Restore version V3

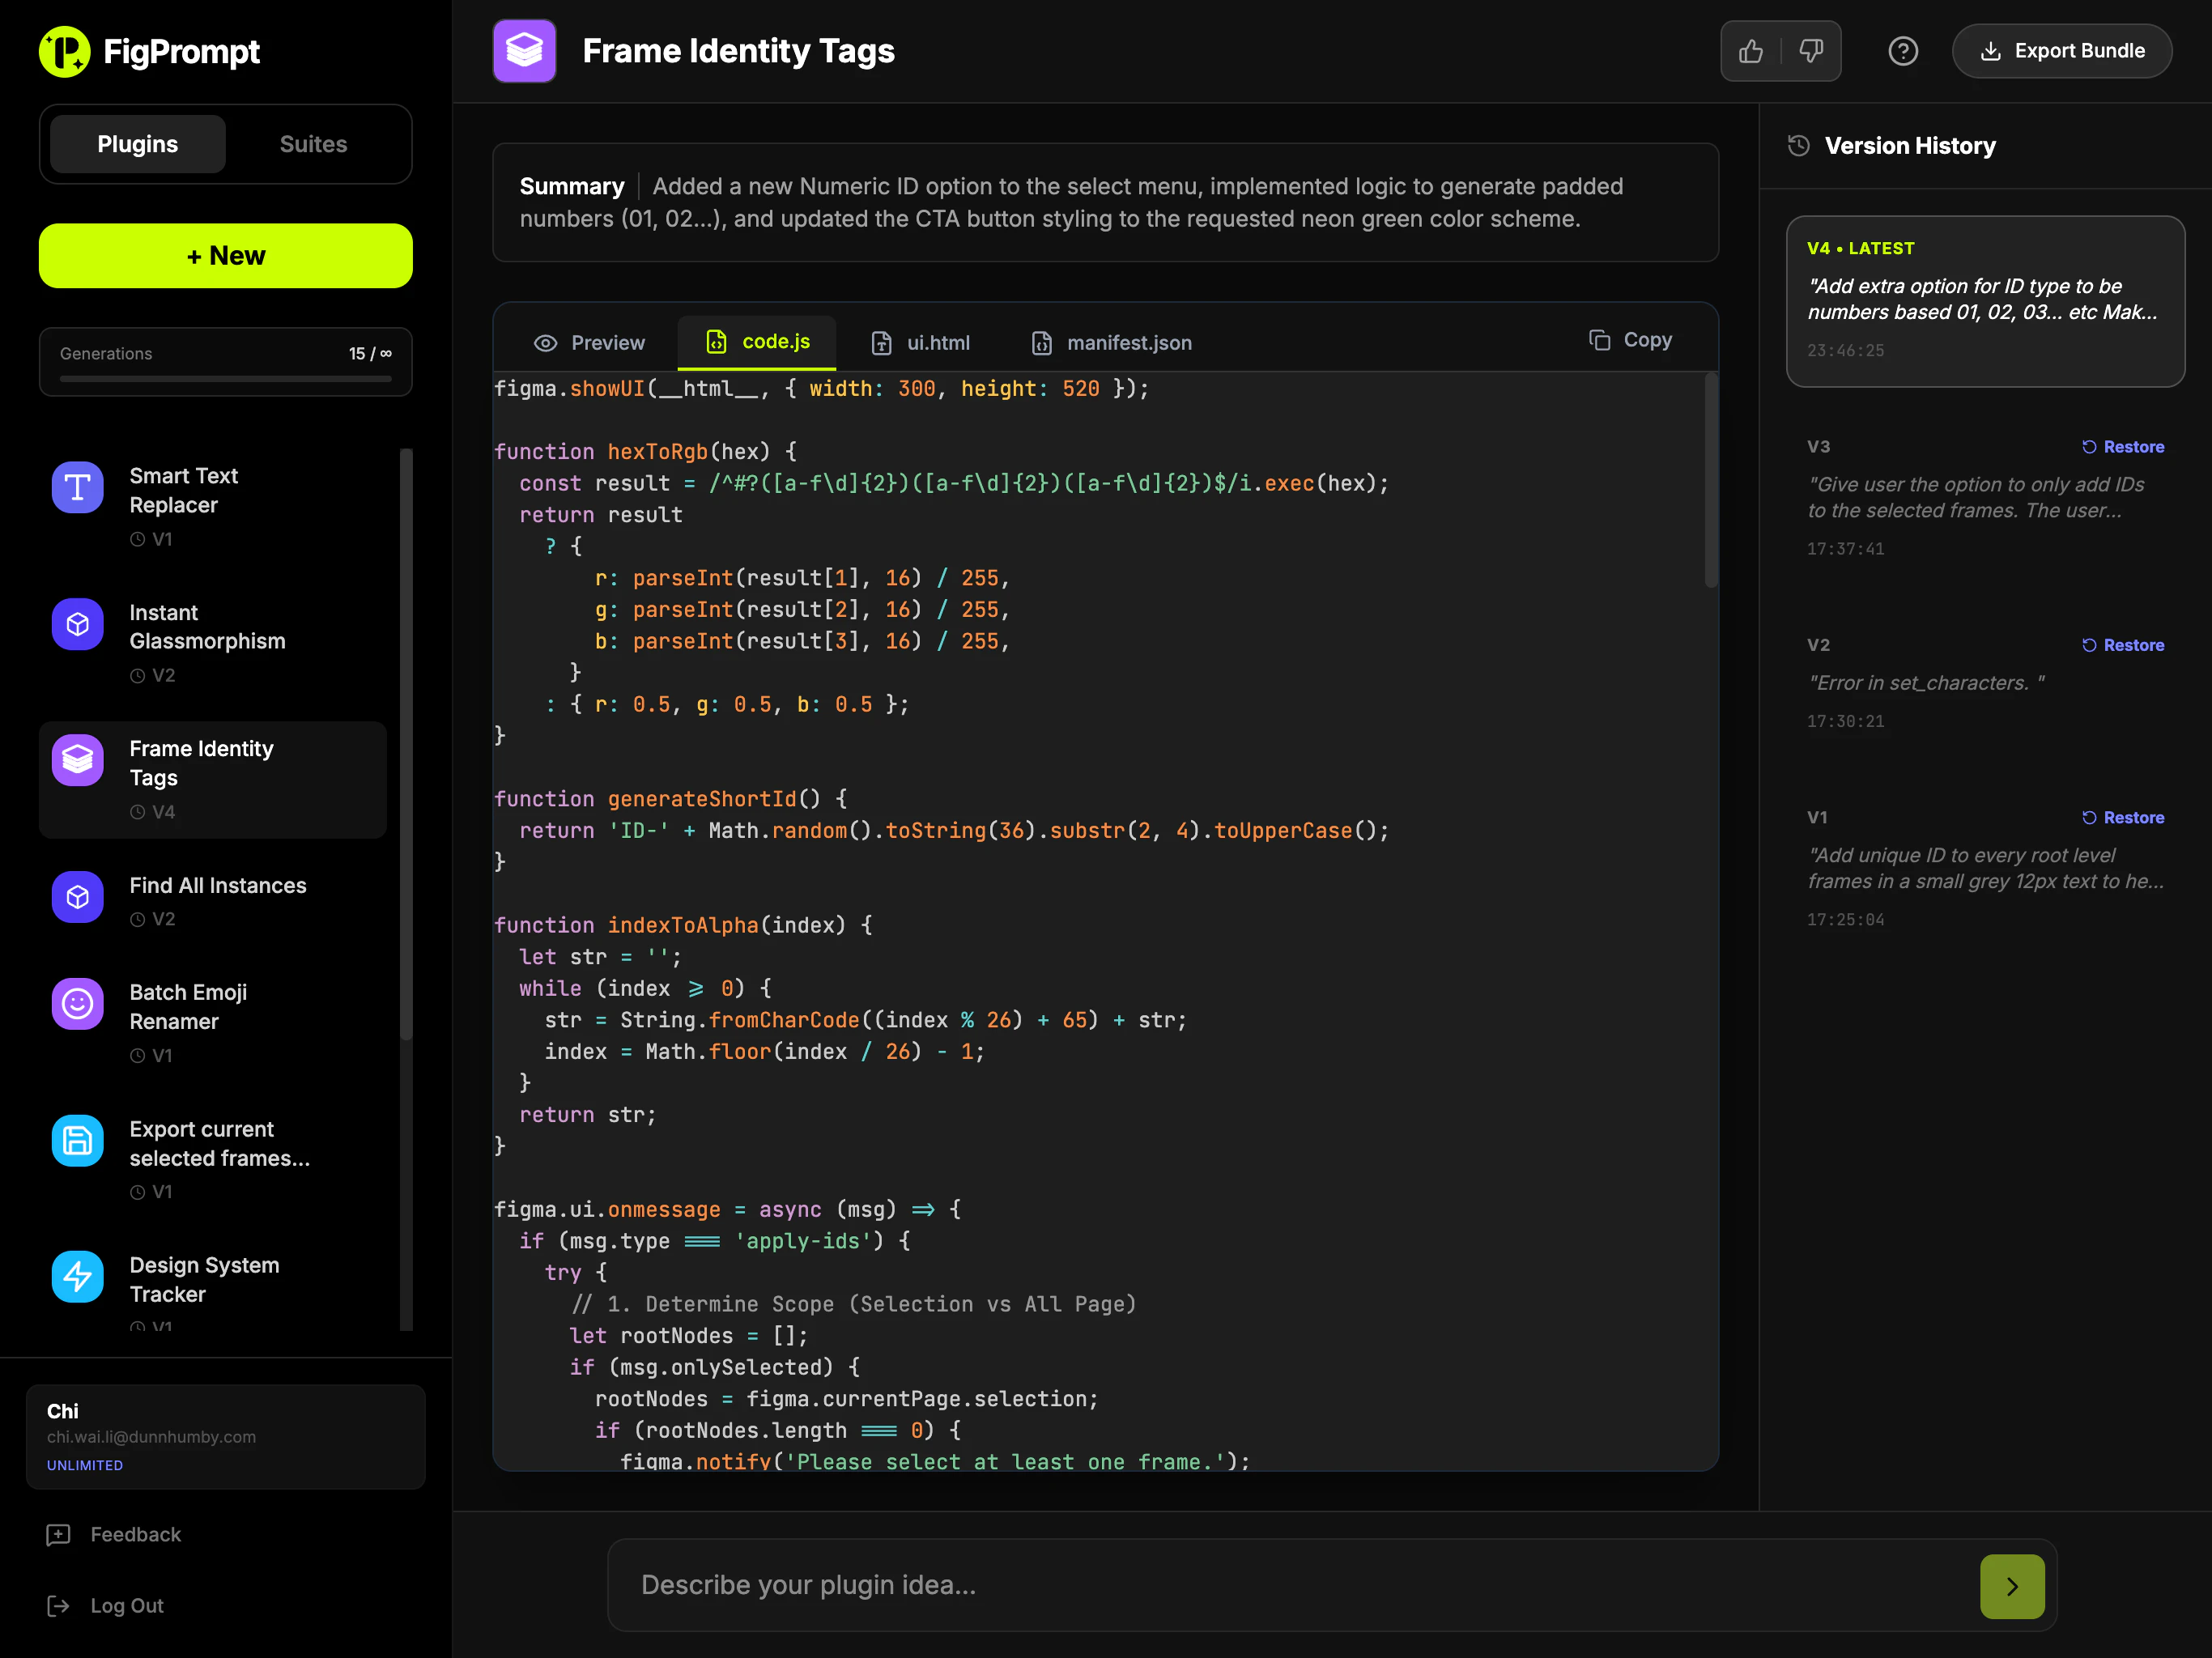(x=2123, y=447)
